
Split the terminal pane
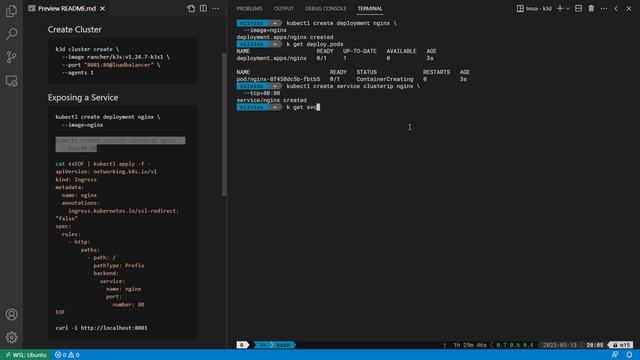[578, 9]
